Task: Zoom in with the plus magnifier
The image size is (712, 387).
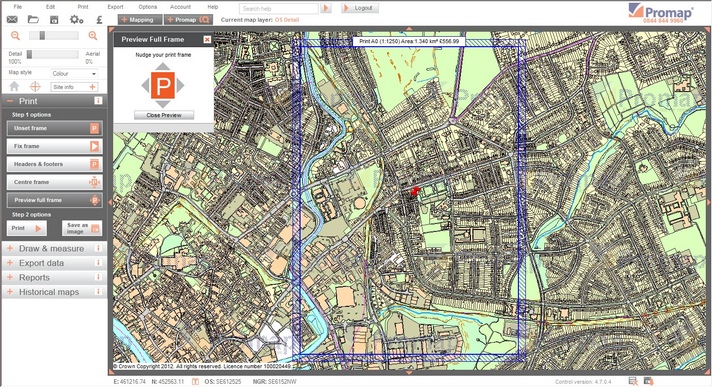Action: [93, 36]
